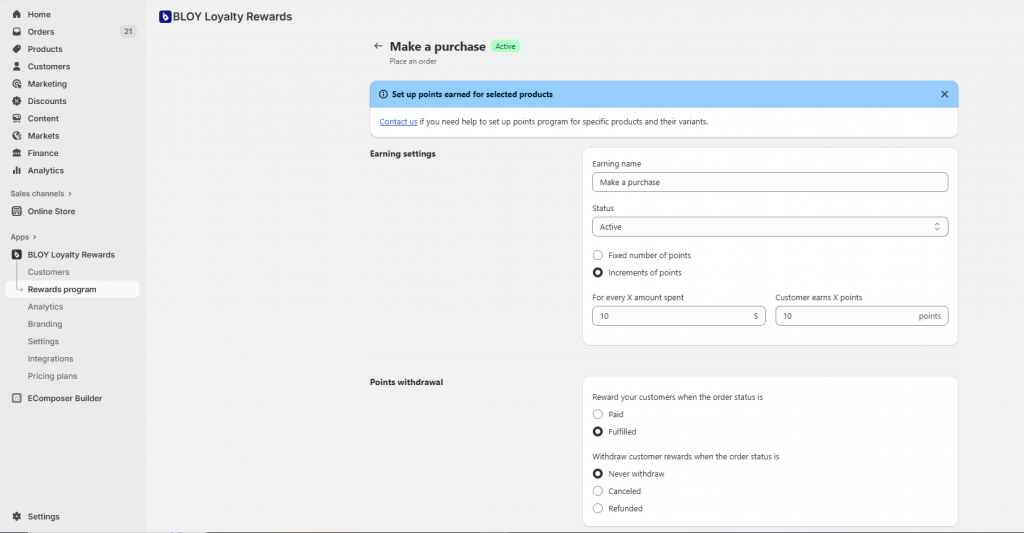Click the Home icon in sidebar
The height and width of the screenshot is (533, 1024).
pos(17,15)
